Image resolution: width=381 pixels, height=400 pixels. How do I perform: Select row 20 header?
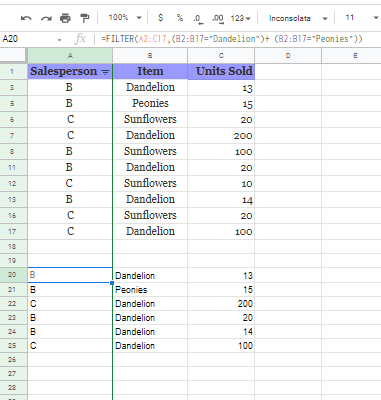13,275
